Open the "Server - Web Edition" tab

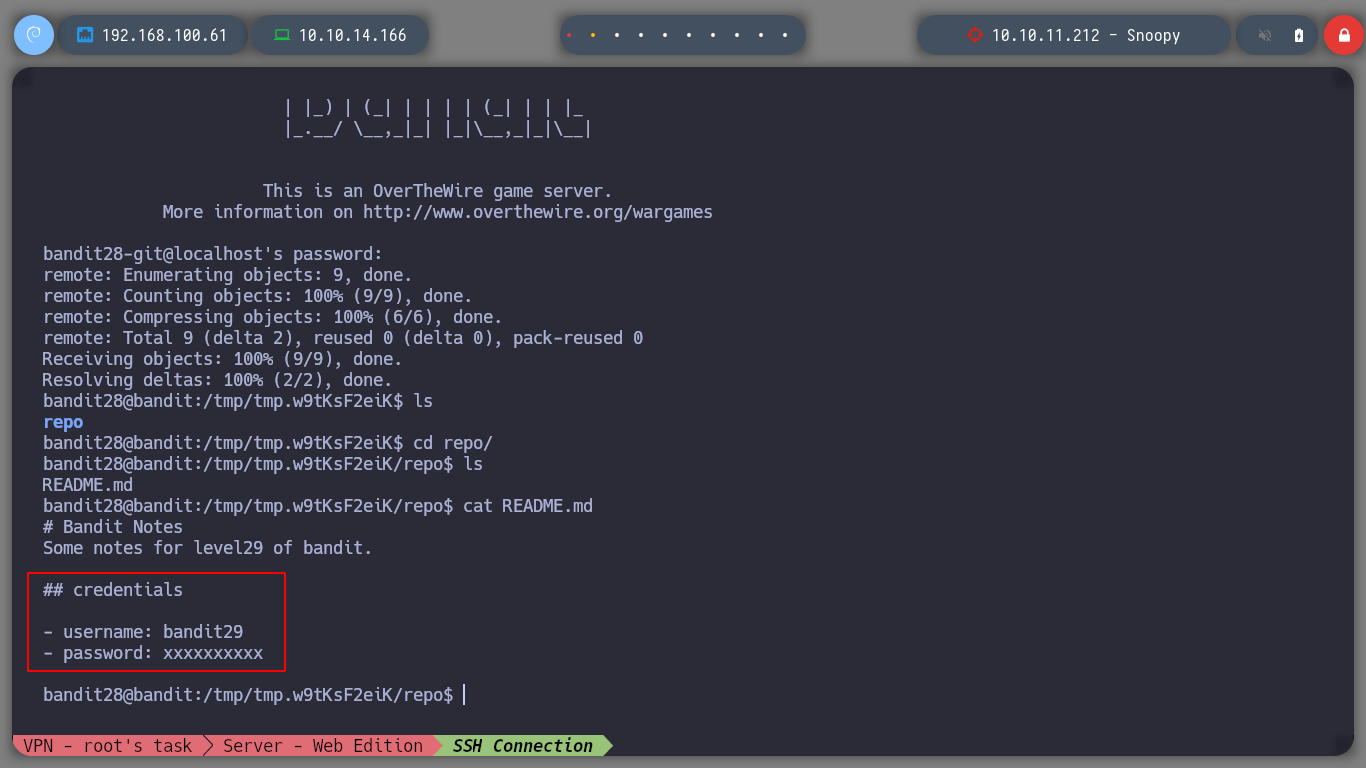coord(322,746)
